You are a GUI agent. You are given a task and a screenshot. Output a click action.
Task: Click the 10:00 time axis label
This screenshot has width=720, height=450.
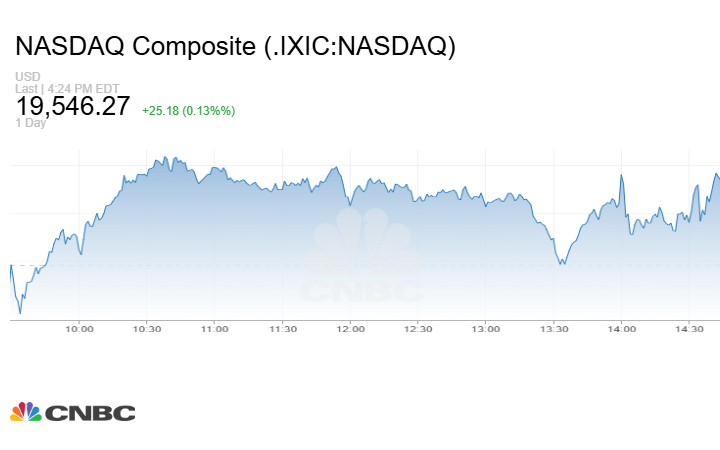(x=79, y=328)
